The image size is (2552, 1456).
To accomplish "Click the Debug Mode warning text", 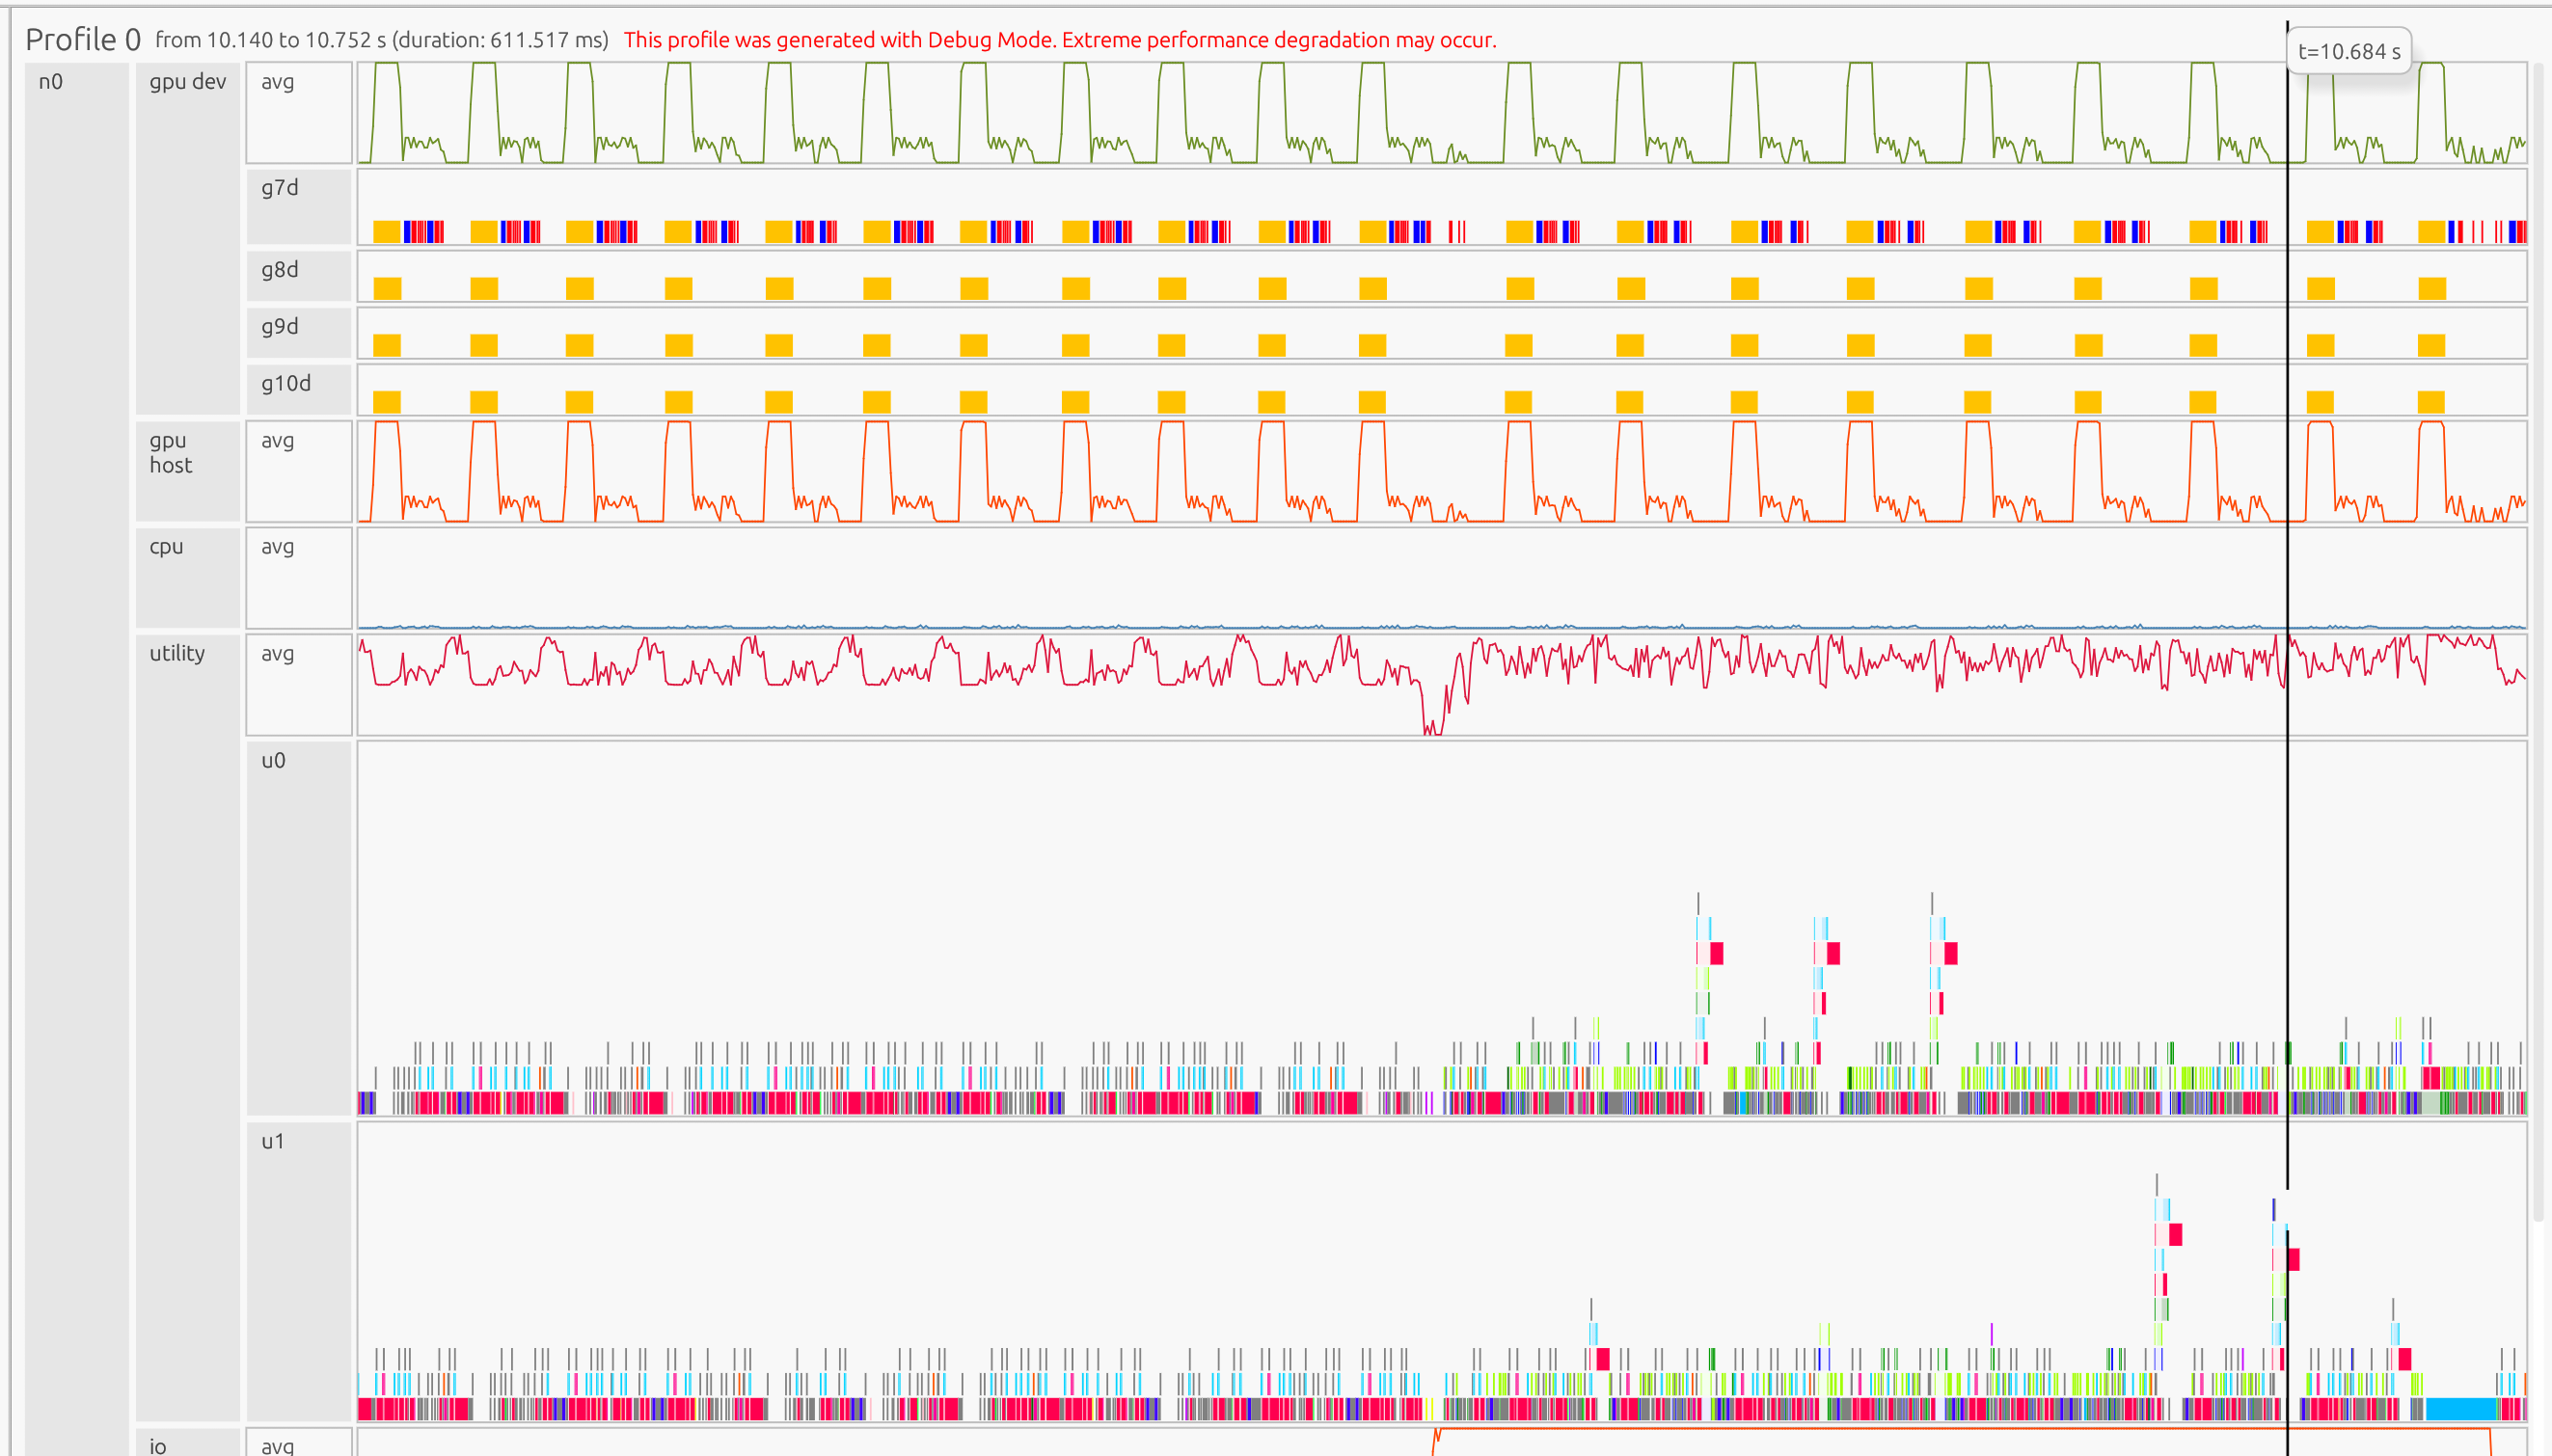I will tap(1059, 40).
